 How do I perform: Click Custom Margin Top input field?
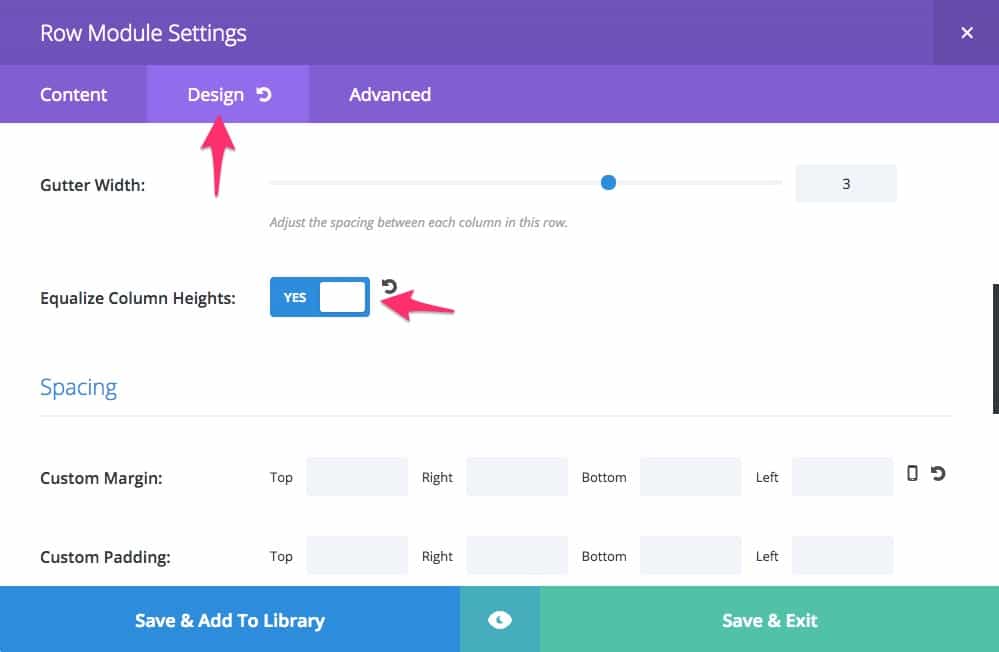(x=357, y=477)
